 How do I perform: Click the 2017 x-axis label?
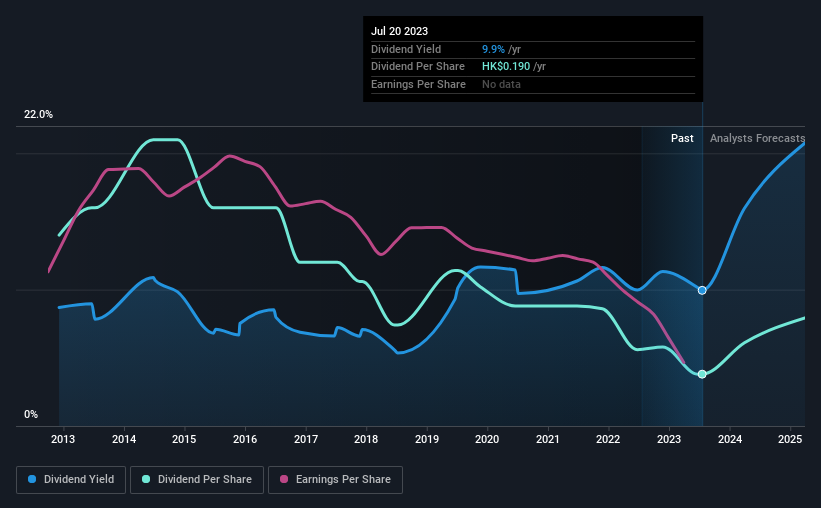pyautogui.click(x=306, y=439)
